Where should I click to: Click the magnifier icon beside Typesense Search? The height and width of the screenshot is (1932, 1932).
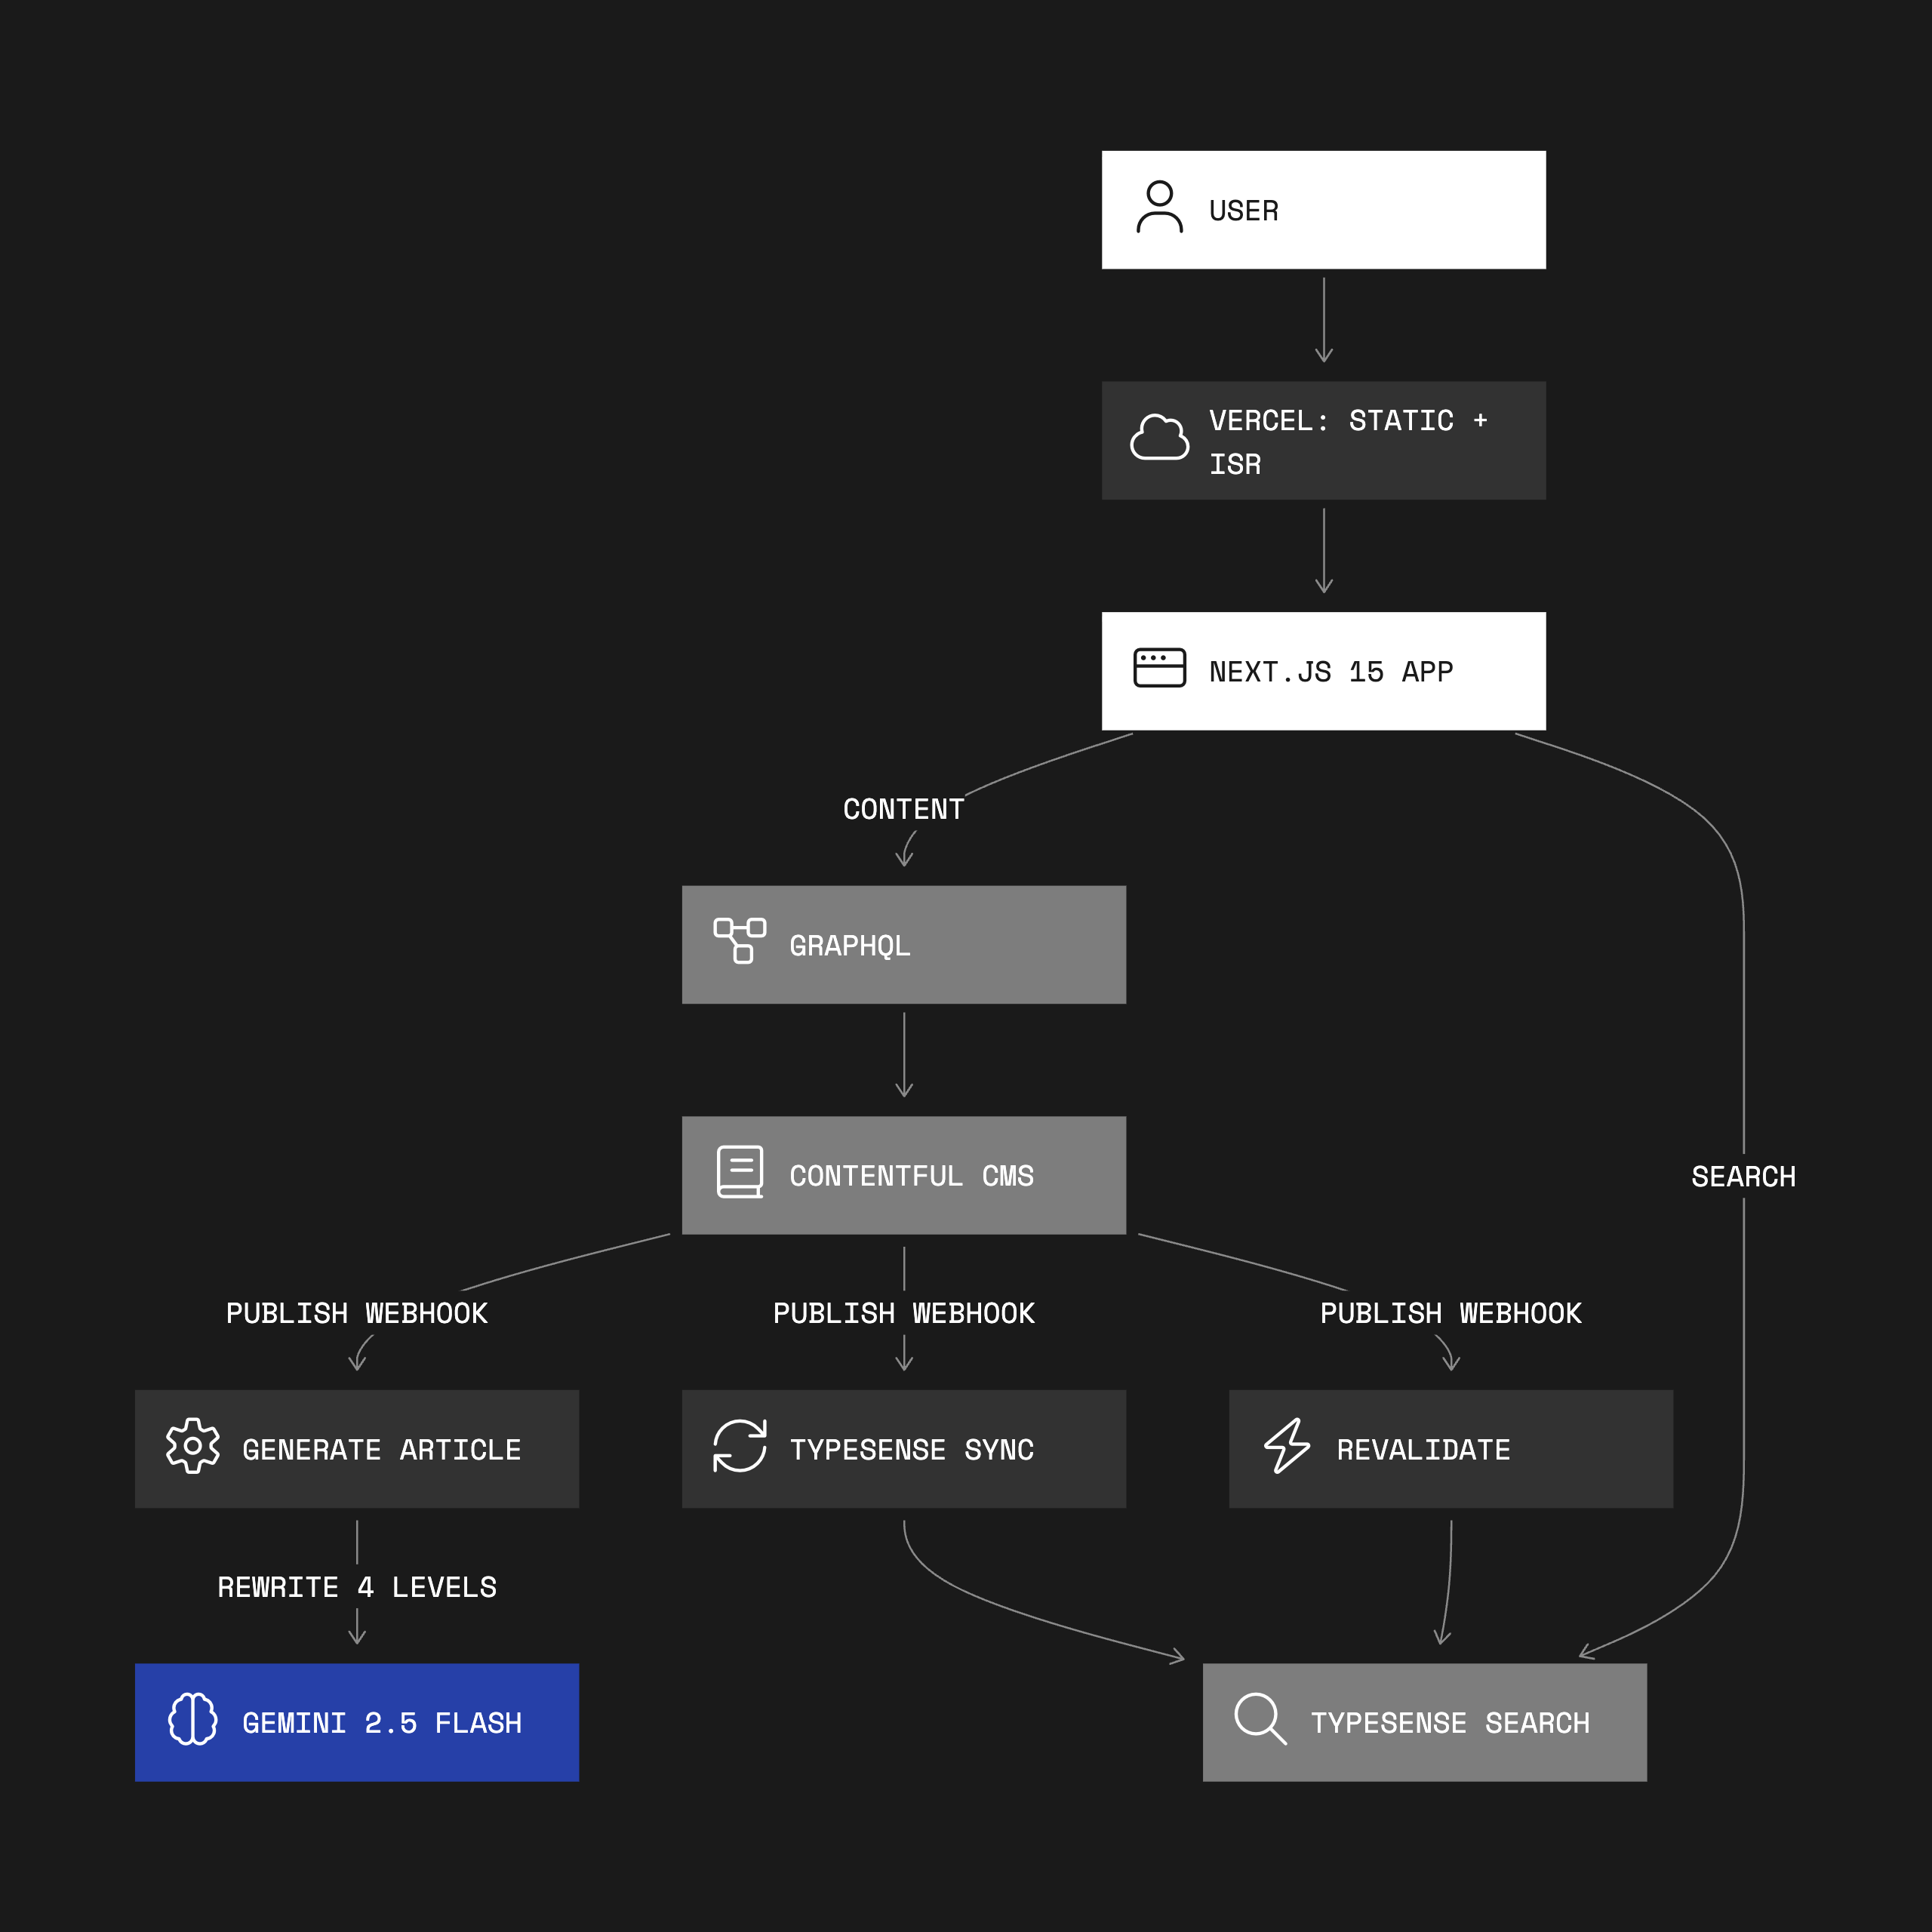pyautogui.click(x=1260, y=1719)
